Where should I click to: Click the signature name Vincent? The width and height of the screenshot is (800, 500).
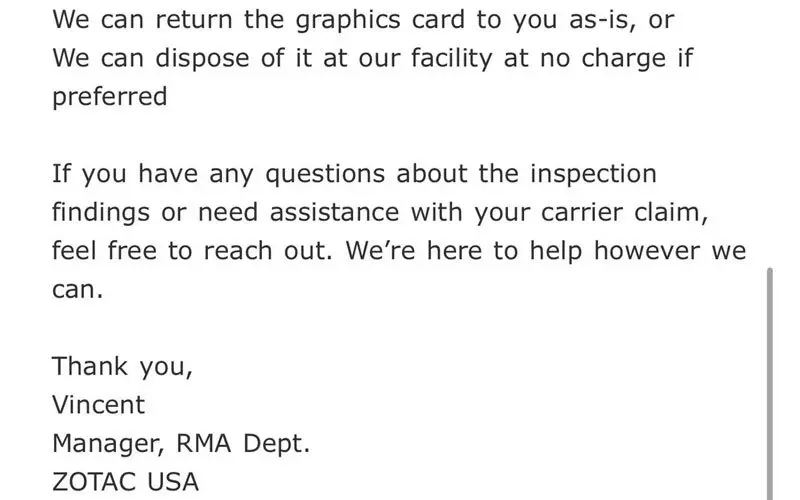98,405
